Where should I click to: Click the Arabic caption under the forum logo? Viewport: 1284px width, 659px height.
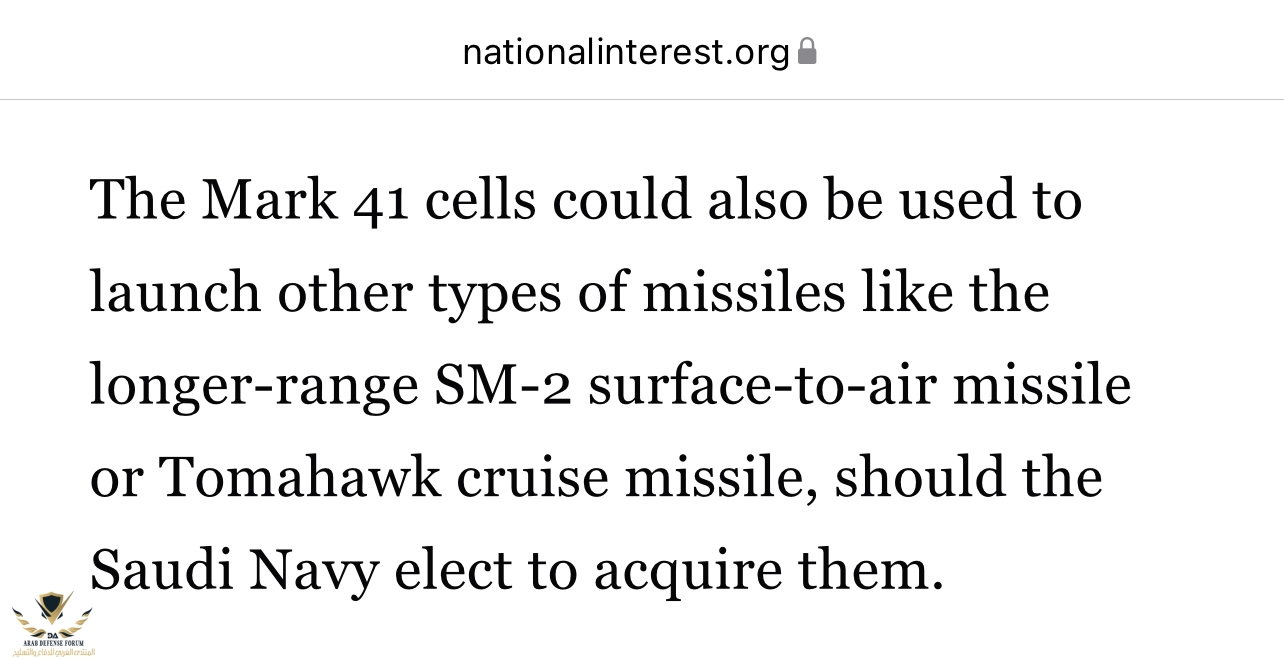[54, 651]
